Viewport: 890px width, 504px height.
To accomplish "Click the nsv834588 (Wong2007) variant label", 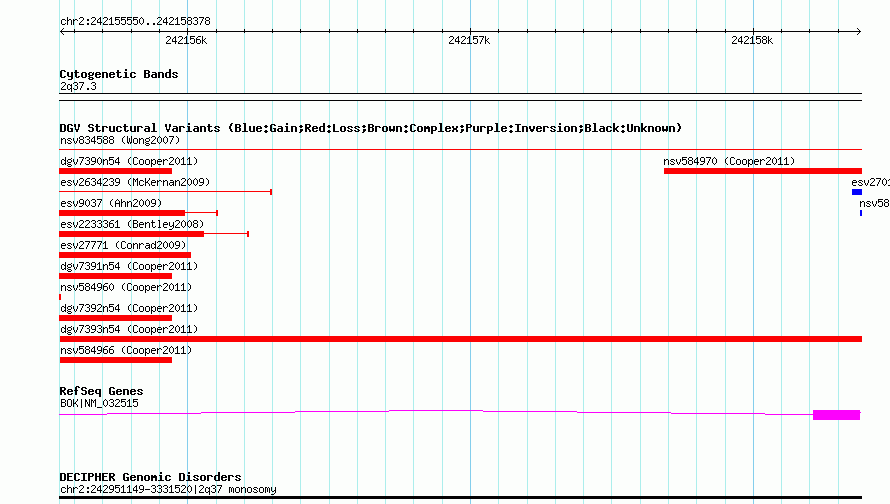I will click(120, 140).
